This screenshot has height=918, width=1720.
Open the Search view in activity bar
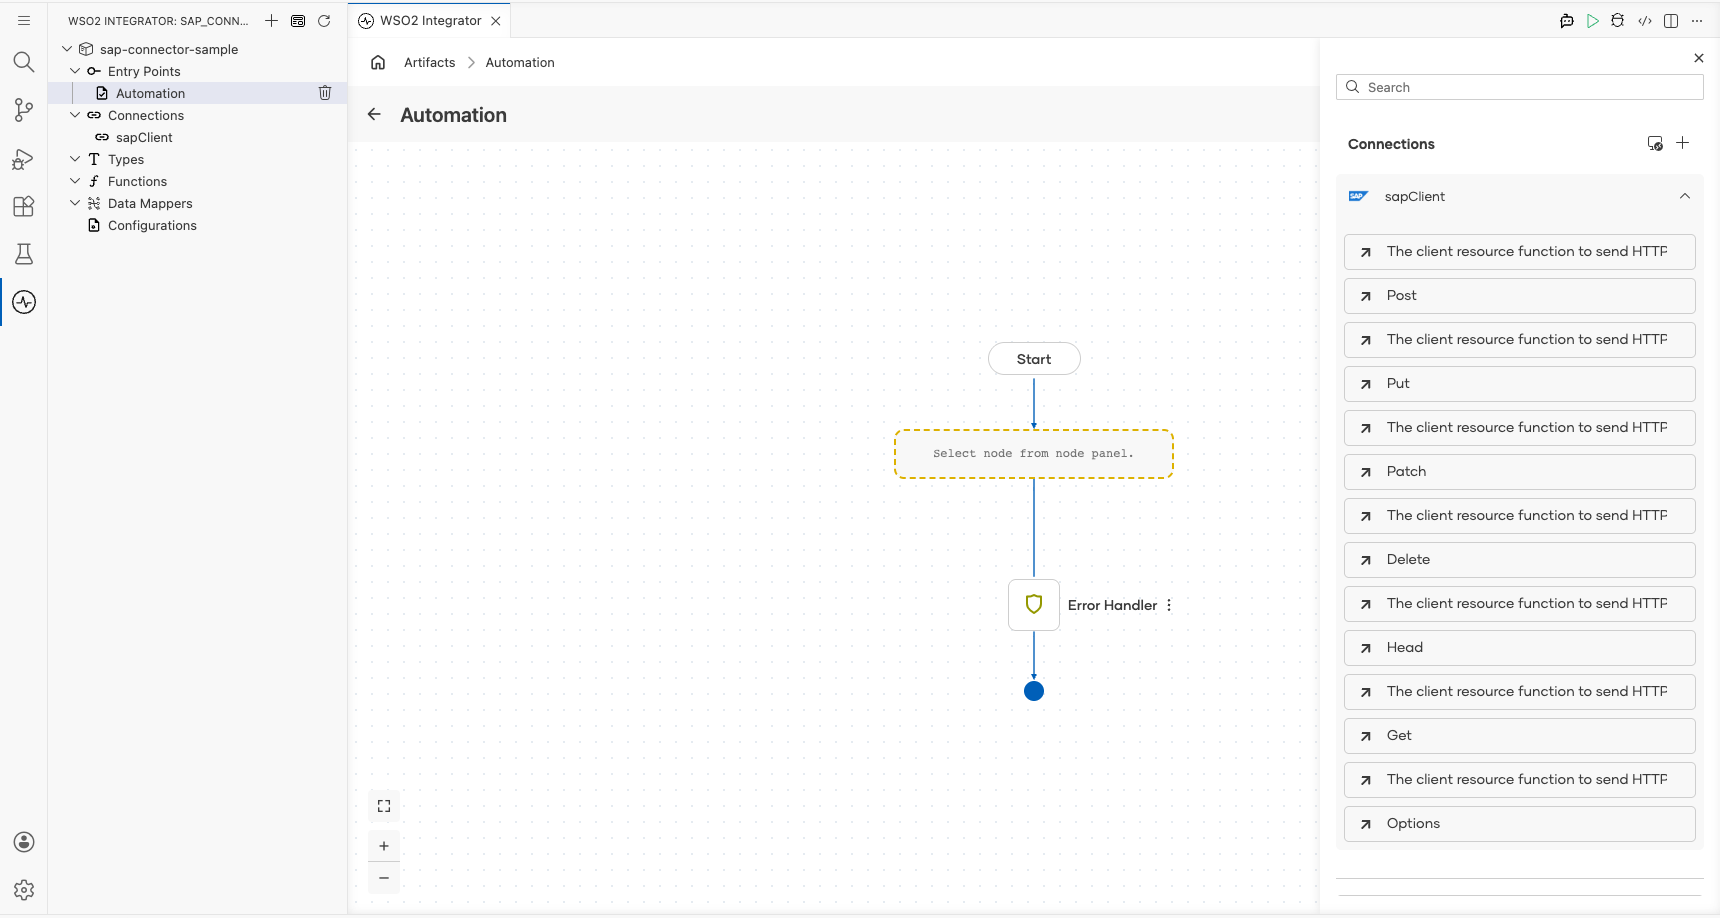(x=24, y=62)
